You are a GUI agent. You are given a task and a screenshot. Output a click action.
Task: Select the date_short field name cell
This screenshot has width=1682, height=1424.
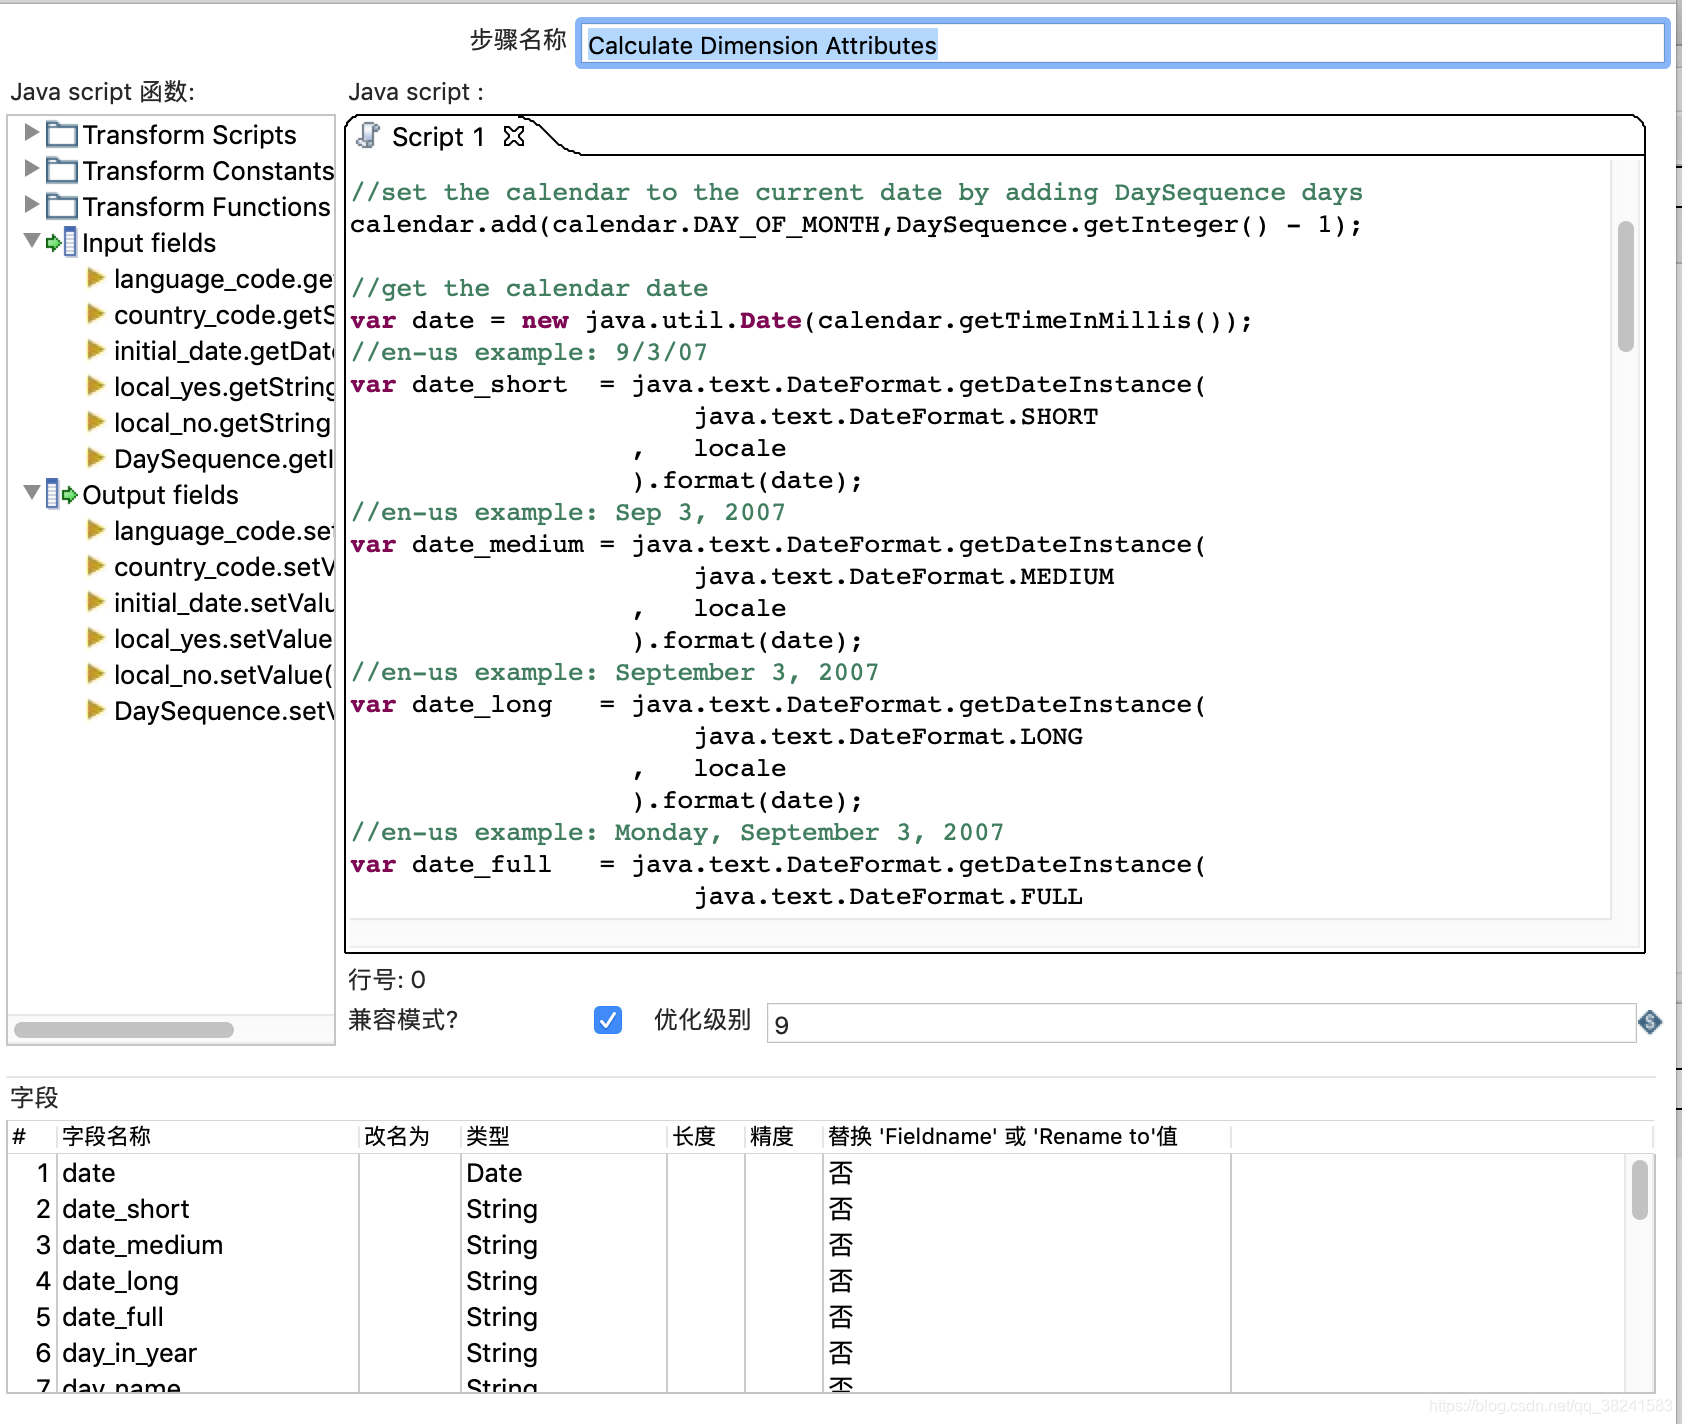(207, 1208)
